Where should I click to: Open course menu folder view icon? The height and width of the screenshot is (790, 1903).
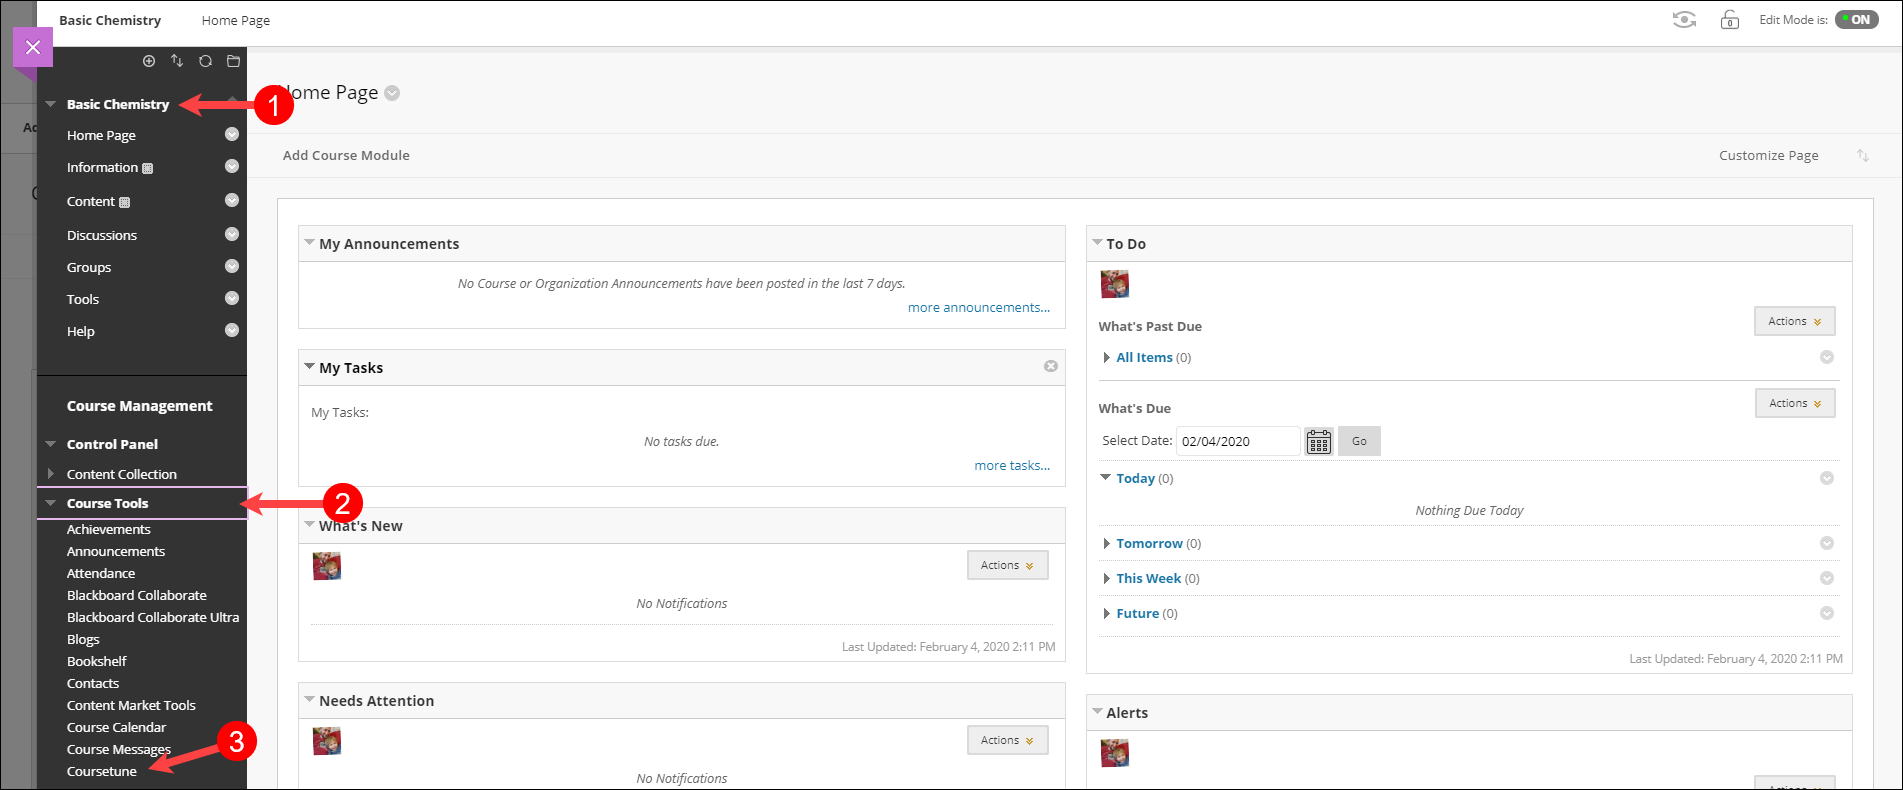[233, 61]
